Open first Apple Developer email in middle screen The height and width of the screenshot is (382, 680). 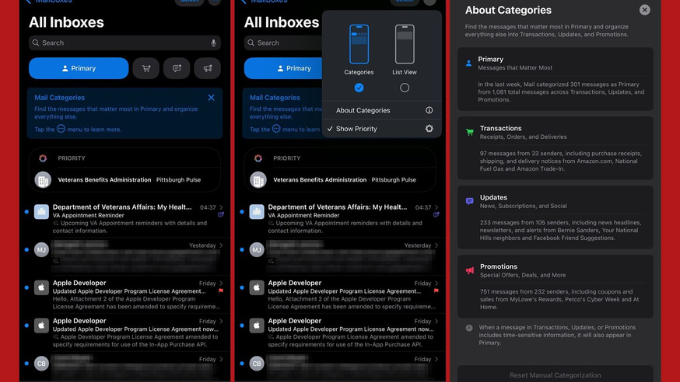point(340,294)
